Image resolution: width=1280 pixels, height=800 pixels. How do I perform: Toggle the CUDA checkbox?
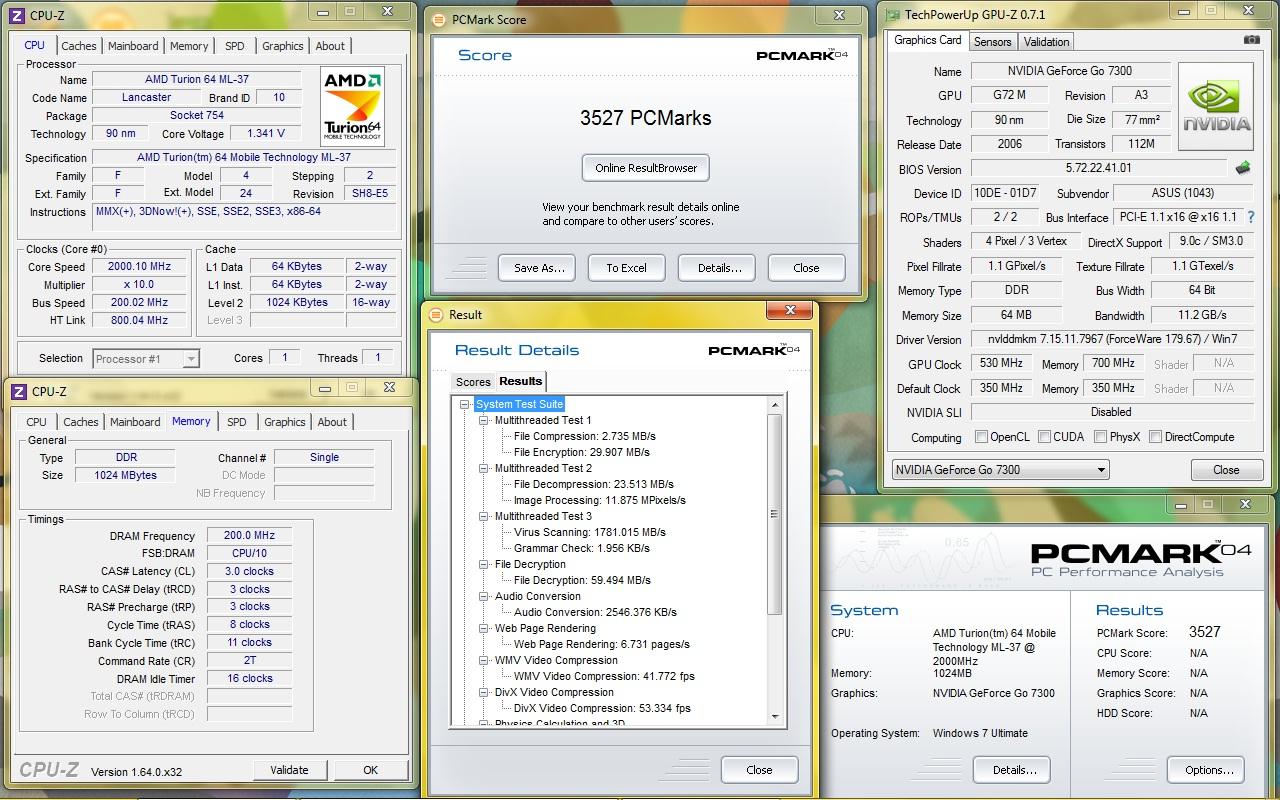(1044, 437)
